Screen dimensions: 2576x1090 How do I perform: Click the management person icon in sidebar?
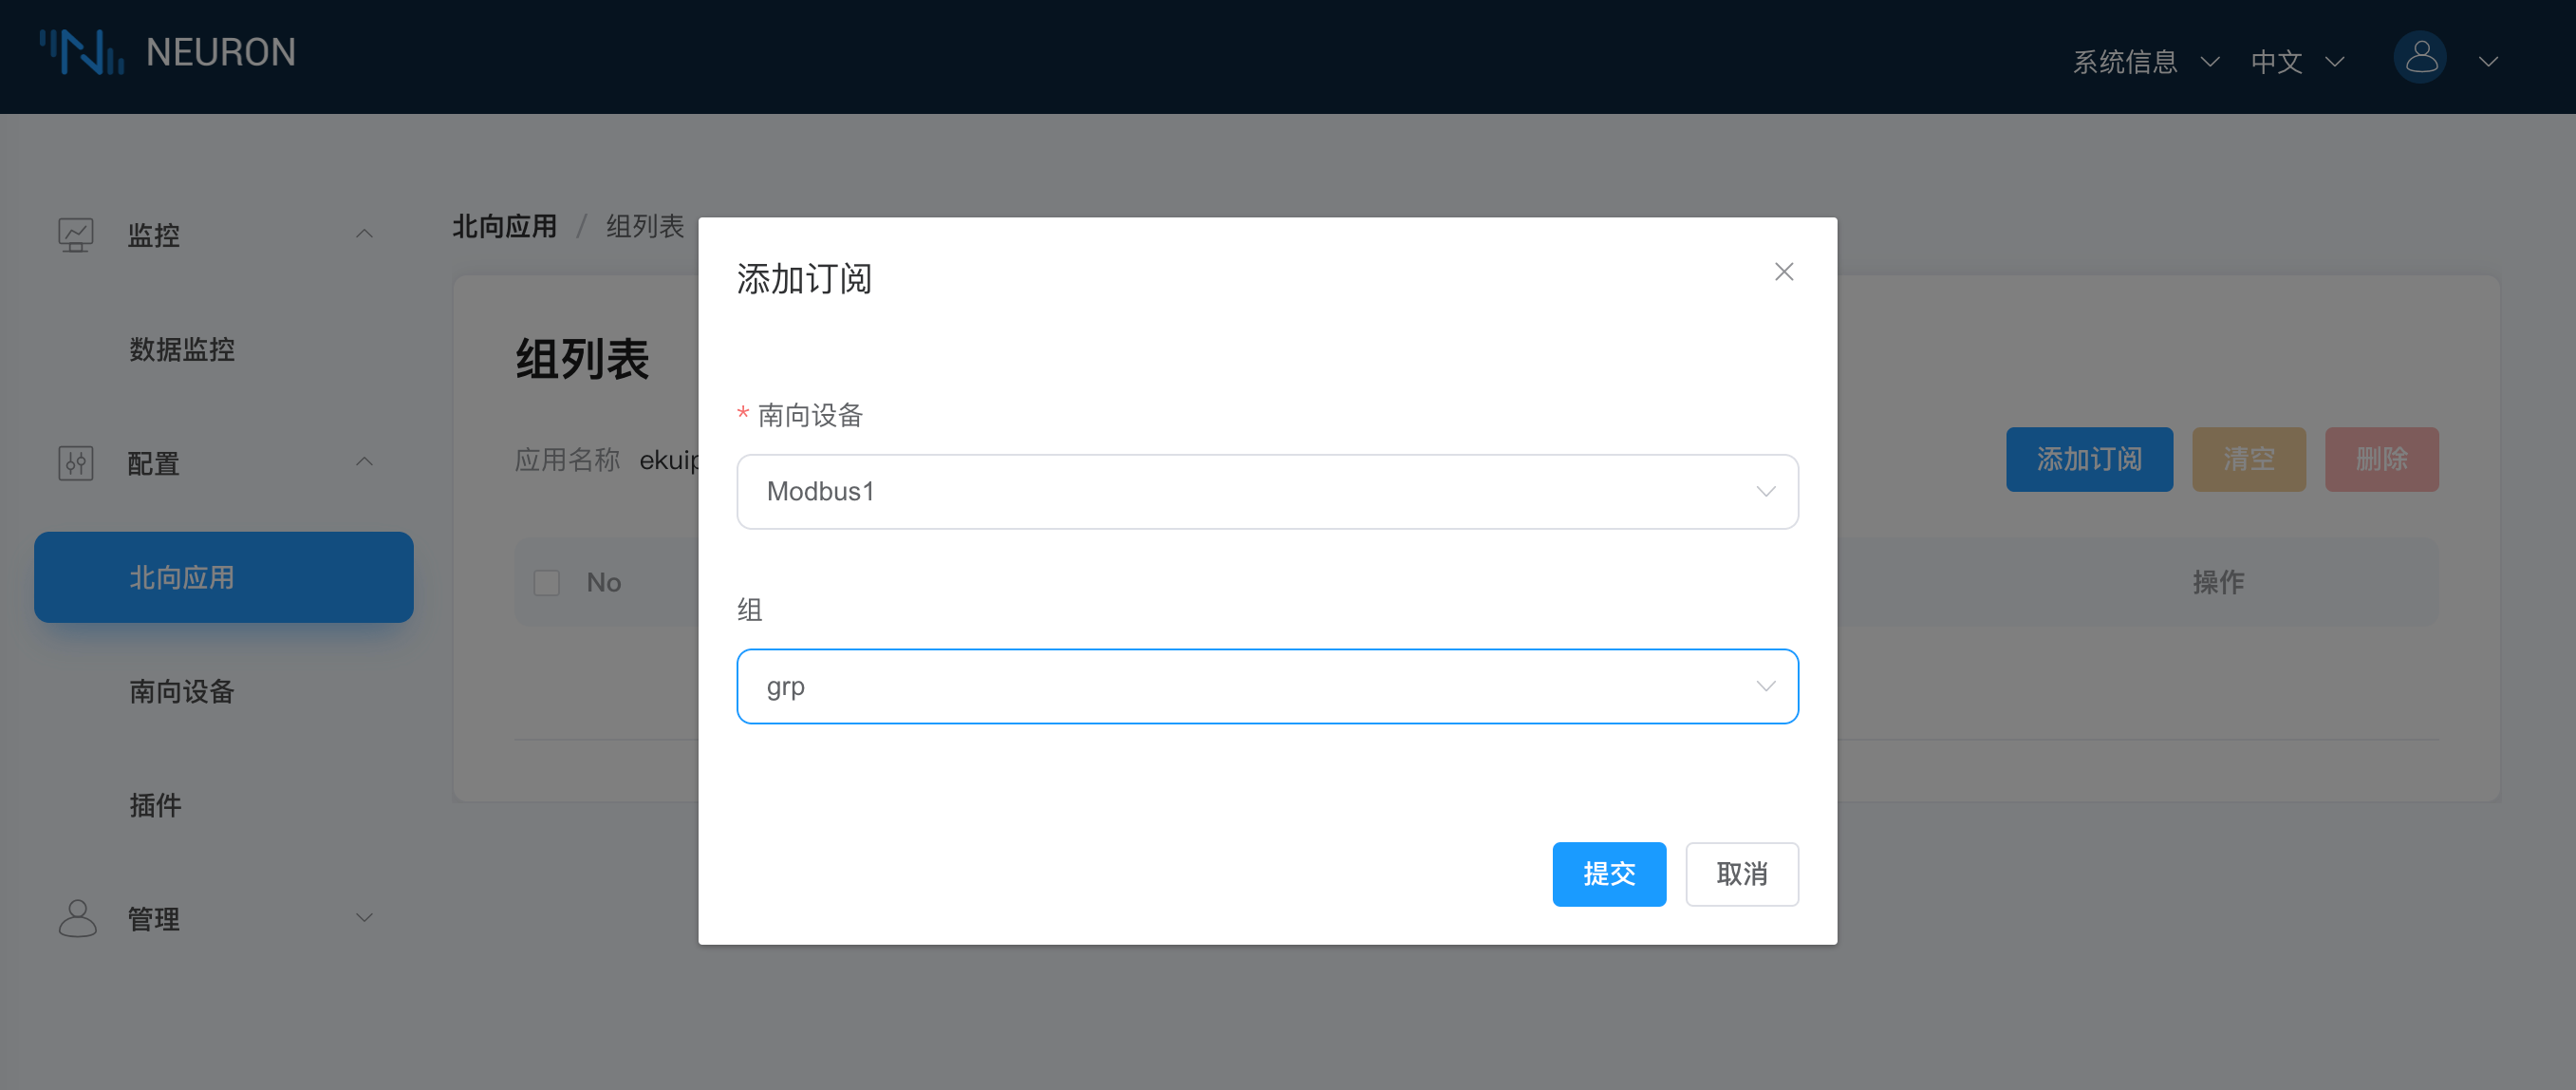pos(77,917)
